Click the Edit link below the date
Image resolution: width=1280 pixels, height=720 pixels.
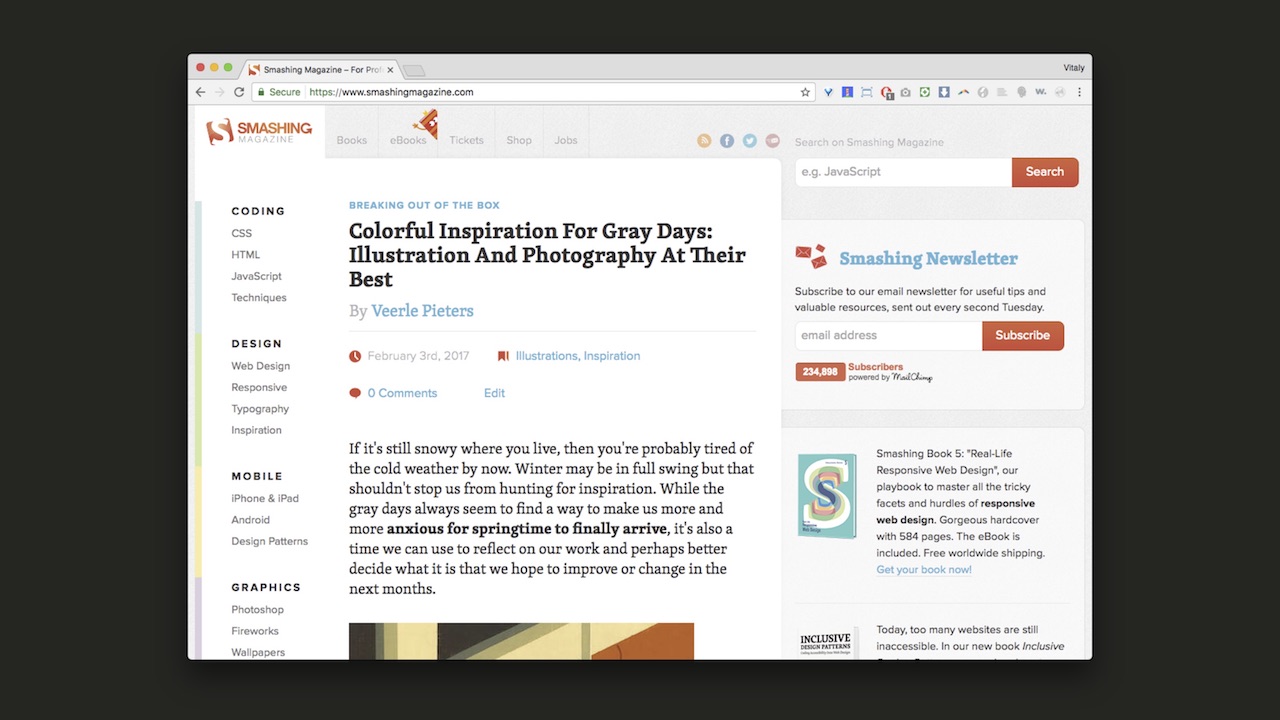(x=494, y=393)
